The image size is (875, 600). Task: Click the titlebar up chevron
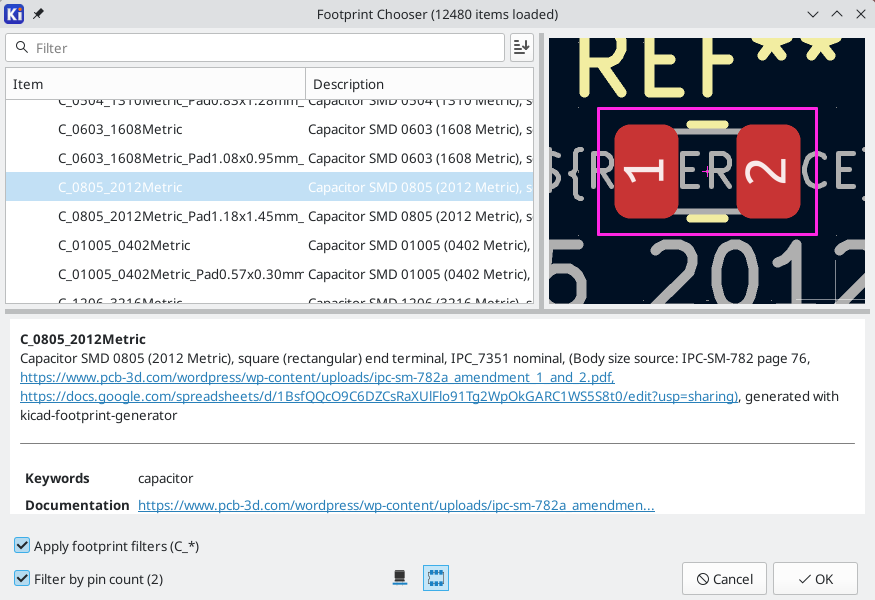[837, 15]
